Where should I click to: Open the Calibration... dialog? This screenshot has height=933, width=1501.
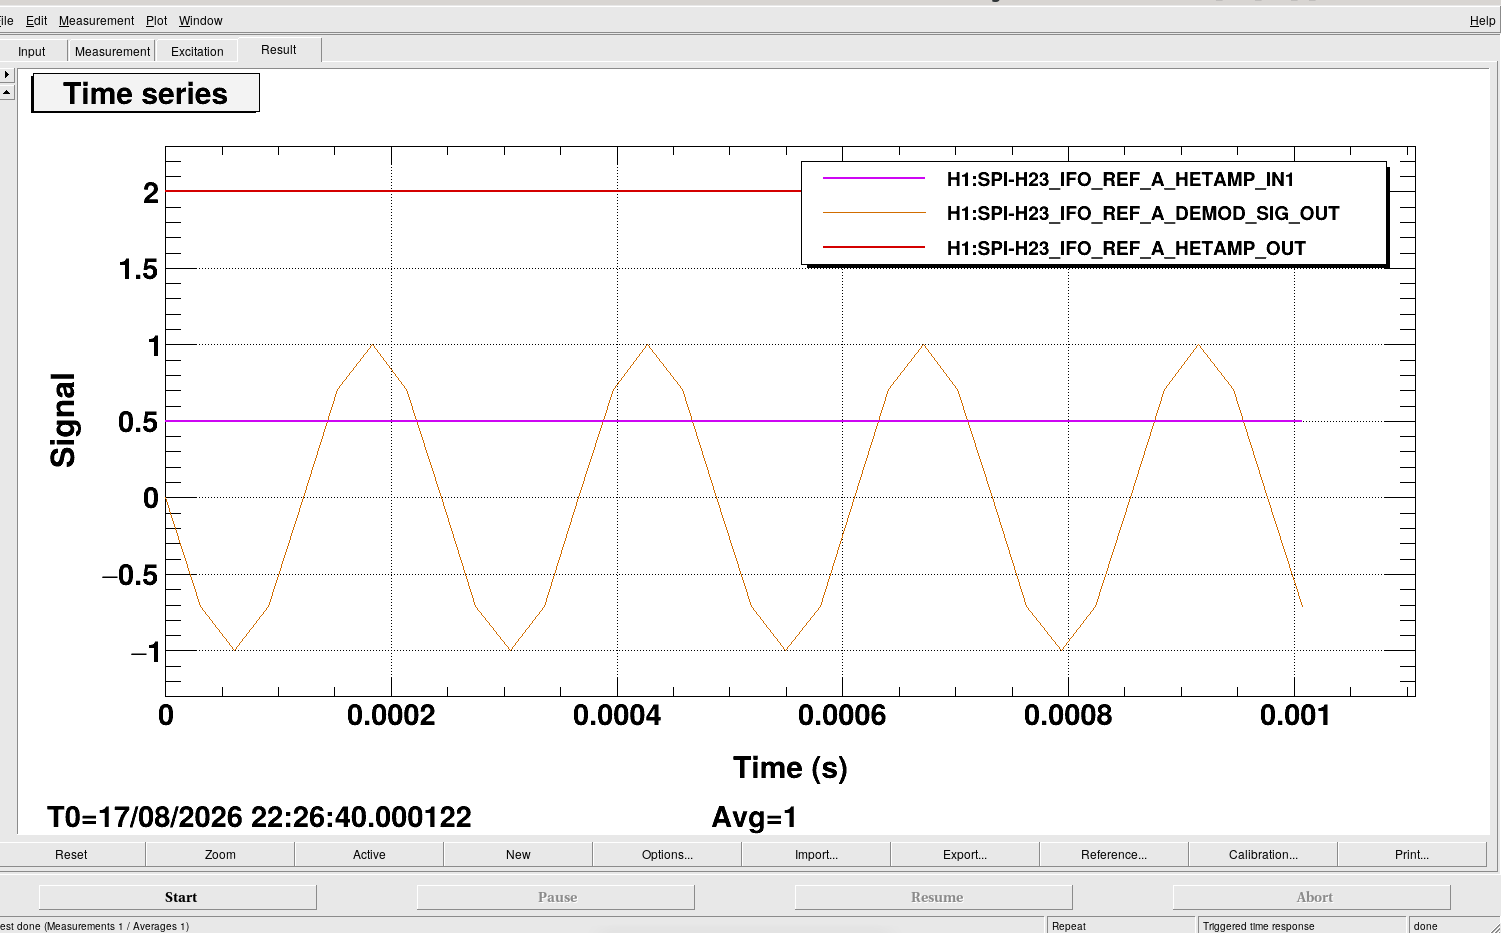coord(1263,854)
